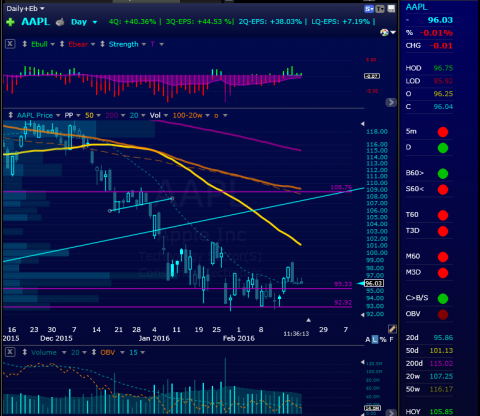Close the Volume pane with X

pos(10,352)
